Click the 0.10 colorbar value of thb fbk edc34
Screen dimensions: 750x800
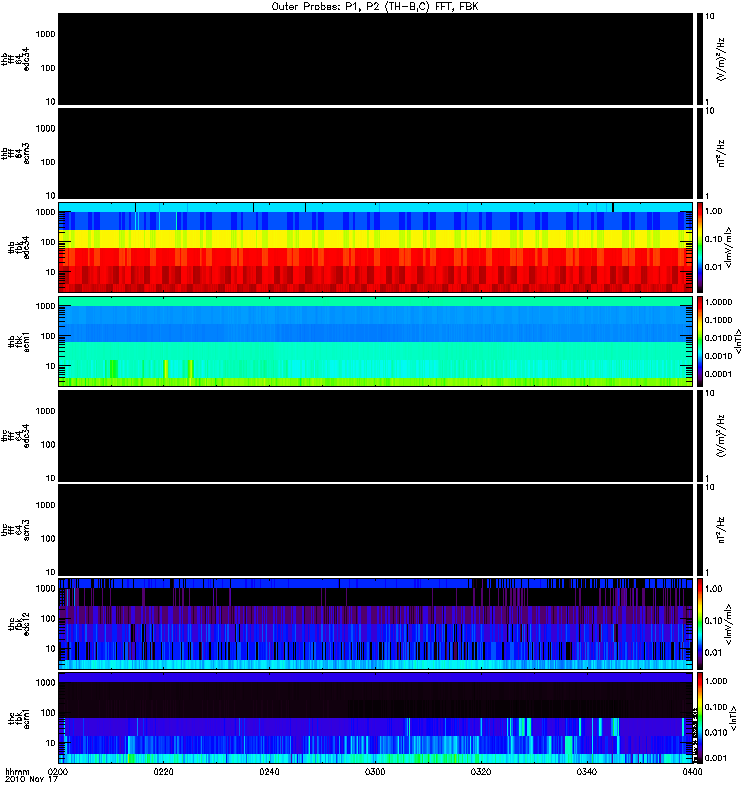pos(714,239)
